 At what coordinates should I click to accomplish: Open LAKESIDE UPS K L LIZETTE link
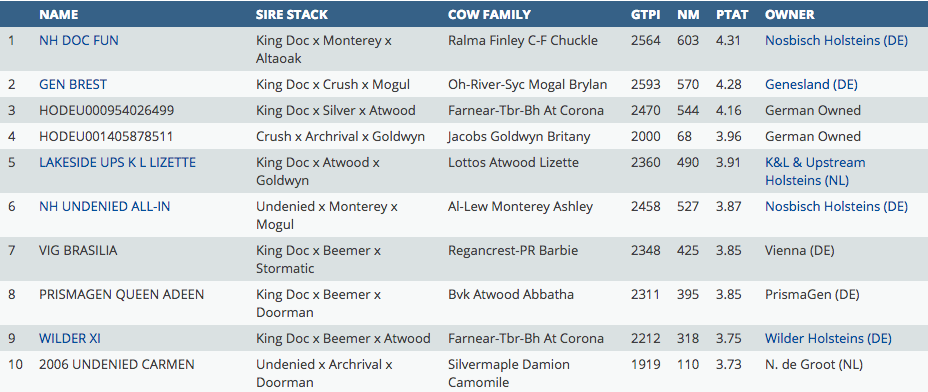pyautogui.click(x=117, y=163)
